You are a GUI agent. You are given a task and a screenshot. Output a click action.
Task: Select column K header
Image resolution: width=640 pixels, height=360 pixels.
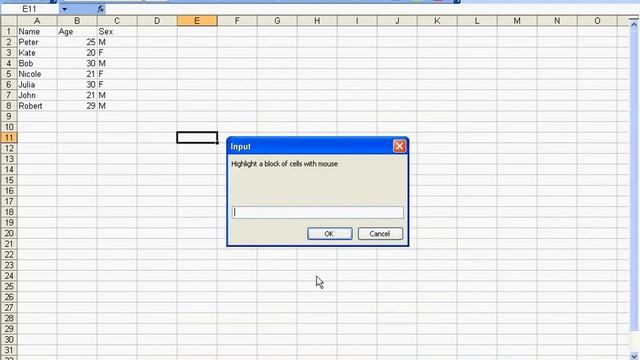tap(437, 21)
